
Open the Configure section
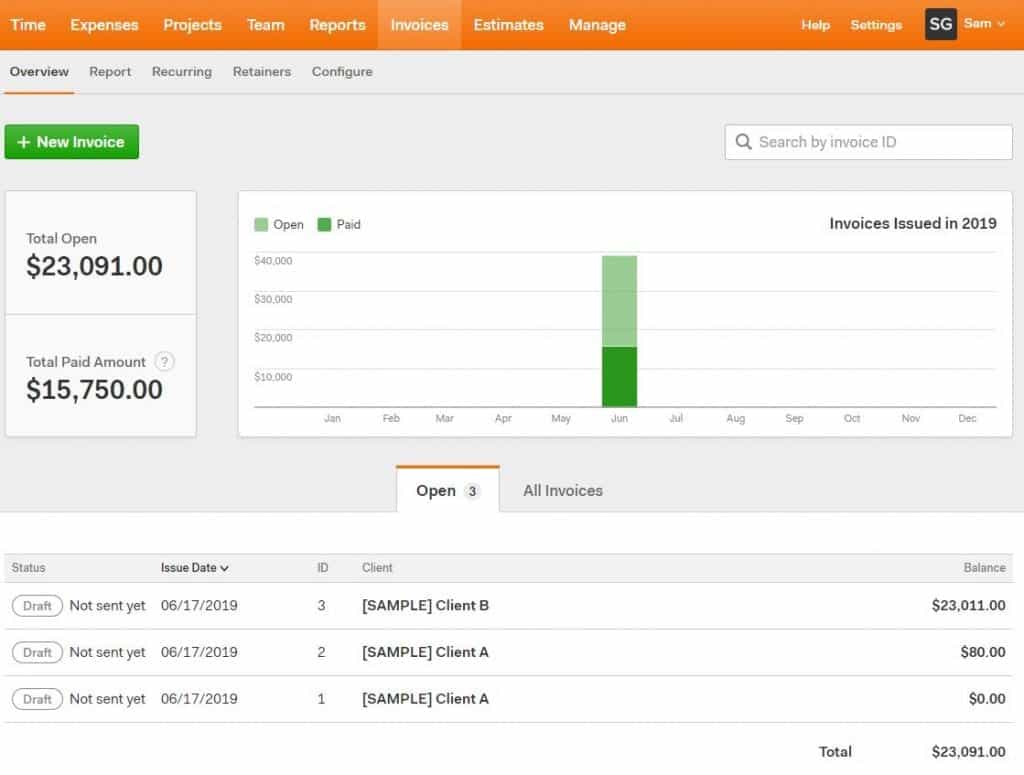coord(341,71)
